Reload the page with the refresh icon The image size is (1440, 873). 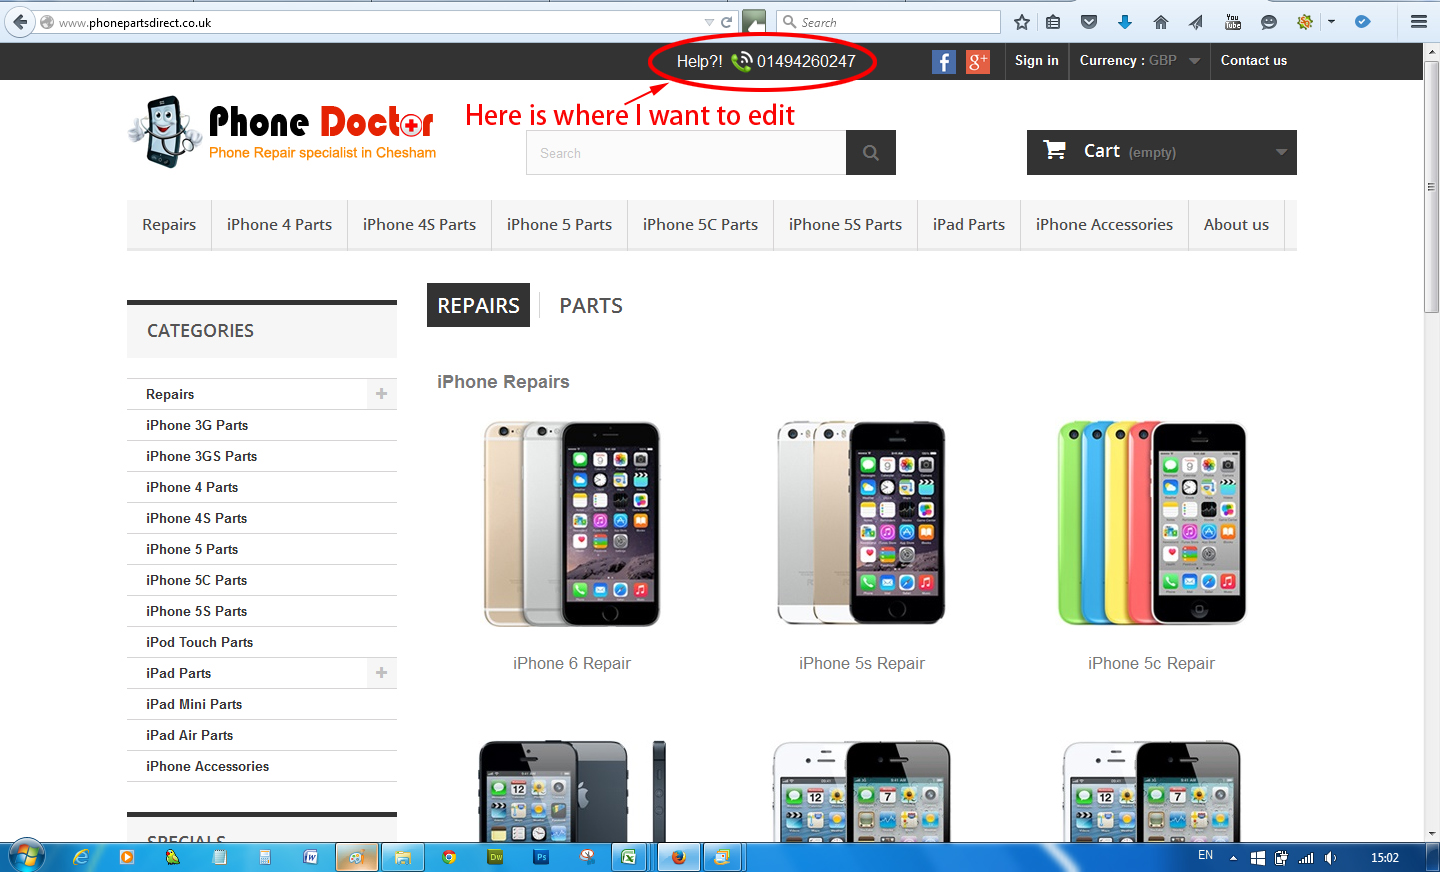(x=727, y=22)
